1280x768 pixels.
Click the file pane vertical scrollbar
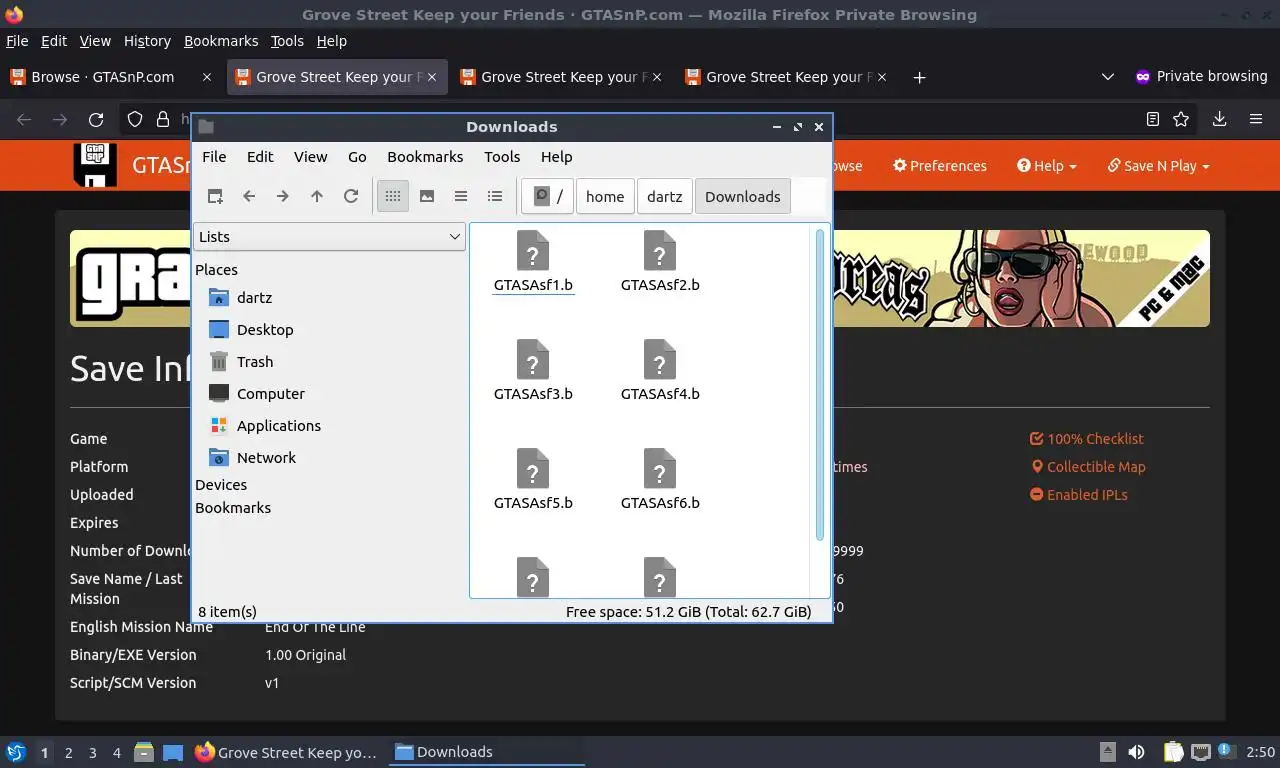coord(821,385)
